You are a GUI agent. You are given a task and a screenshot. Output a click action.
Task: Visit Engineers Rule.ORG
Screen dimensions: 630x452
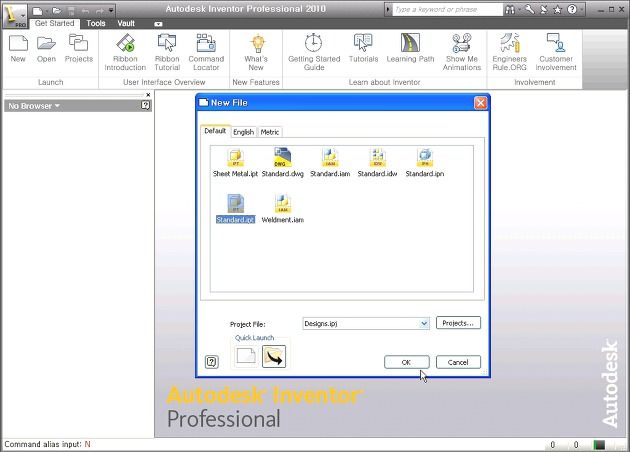509,53
